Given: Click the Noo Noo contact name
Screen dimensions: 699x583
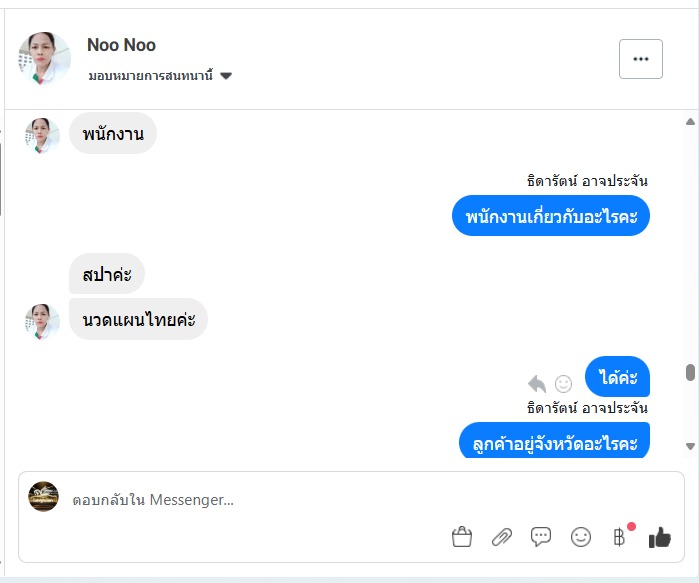Looking at the screenshot, I should 121,45.
